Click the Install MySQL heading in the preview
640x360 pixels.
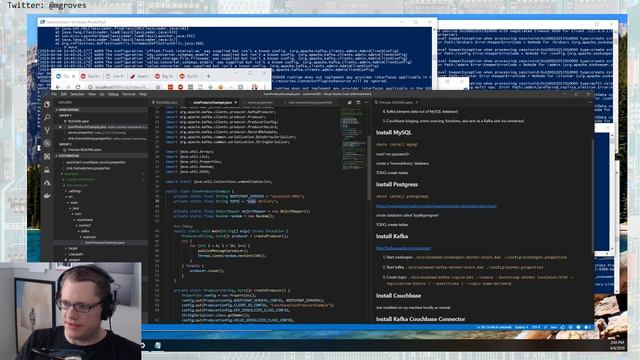(x=393, y=133)
